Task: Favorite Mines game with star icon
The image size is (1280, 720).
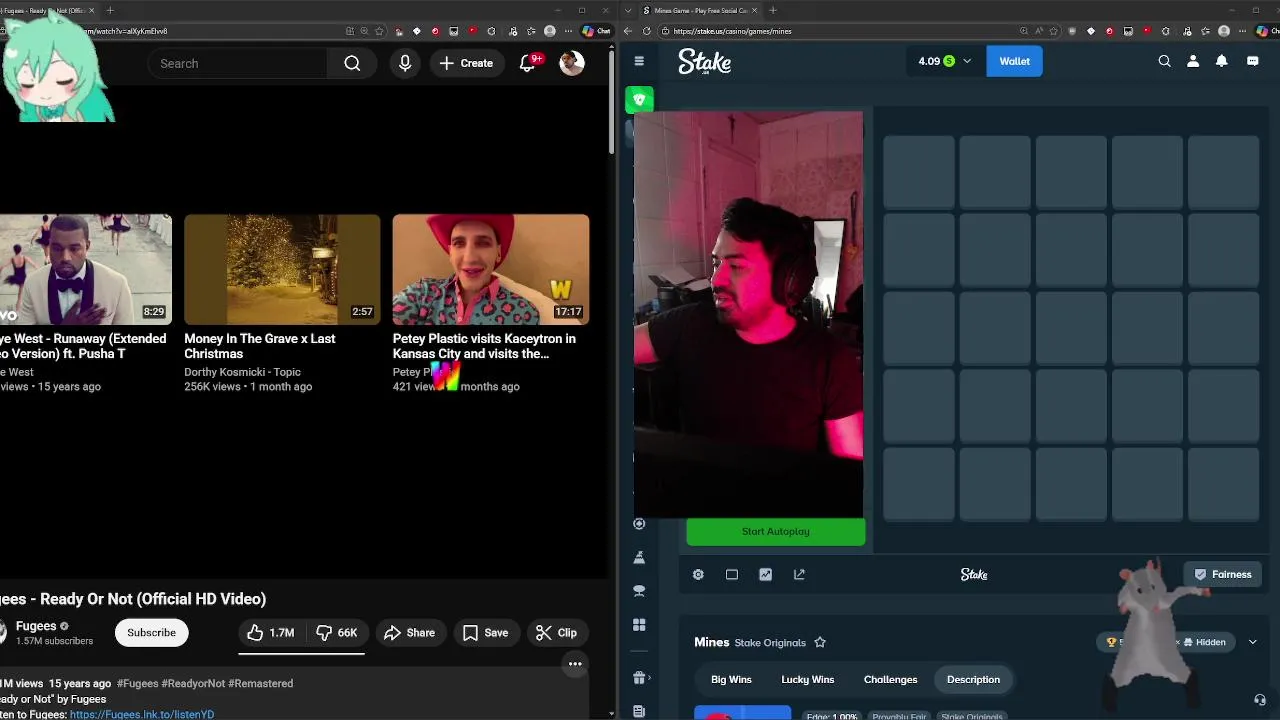Action: (820, 642)
